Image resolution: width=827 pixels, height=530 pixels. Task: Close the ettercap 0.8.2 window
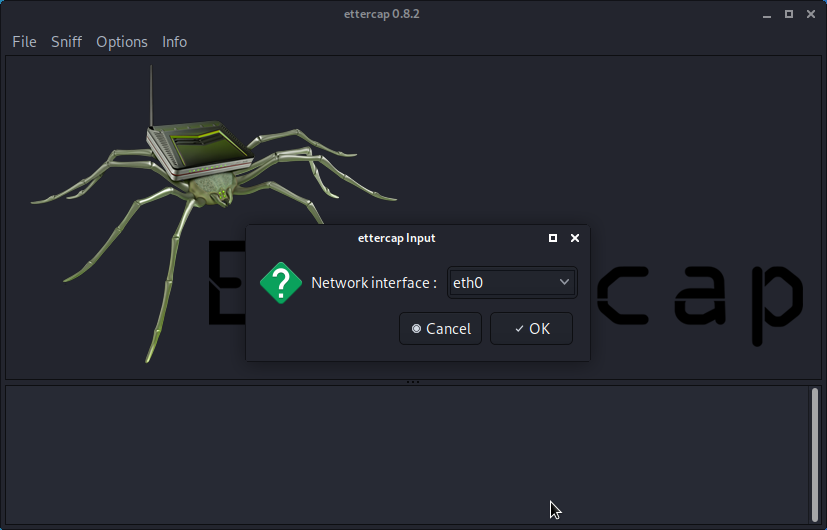point(811,14)
